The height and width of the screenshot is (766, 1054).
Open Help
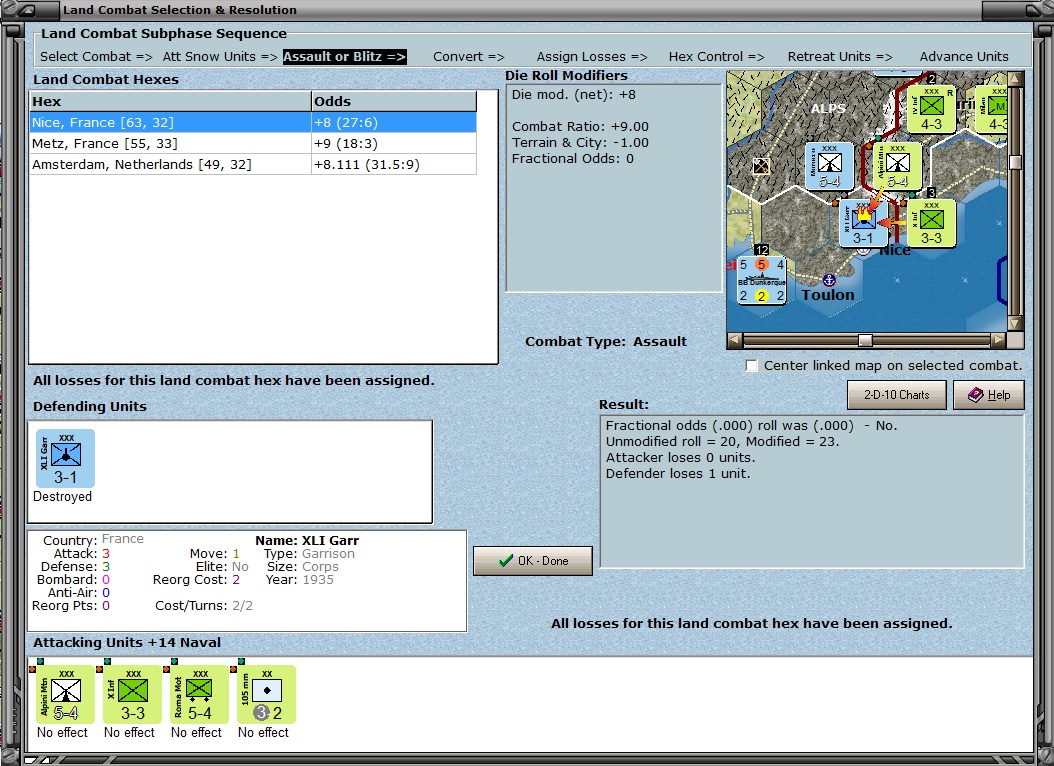(989, 395)
